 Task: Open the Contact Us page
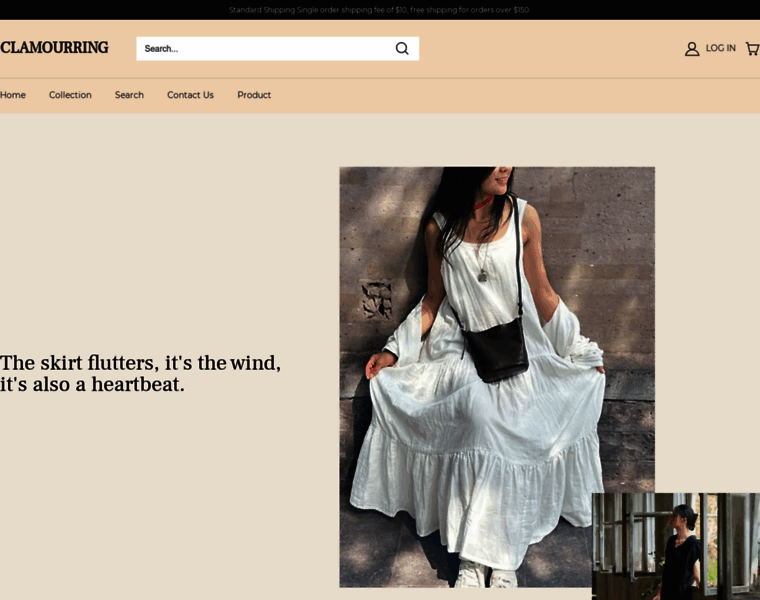click(x=190, y=95)
